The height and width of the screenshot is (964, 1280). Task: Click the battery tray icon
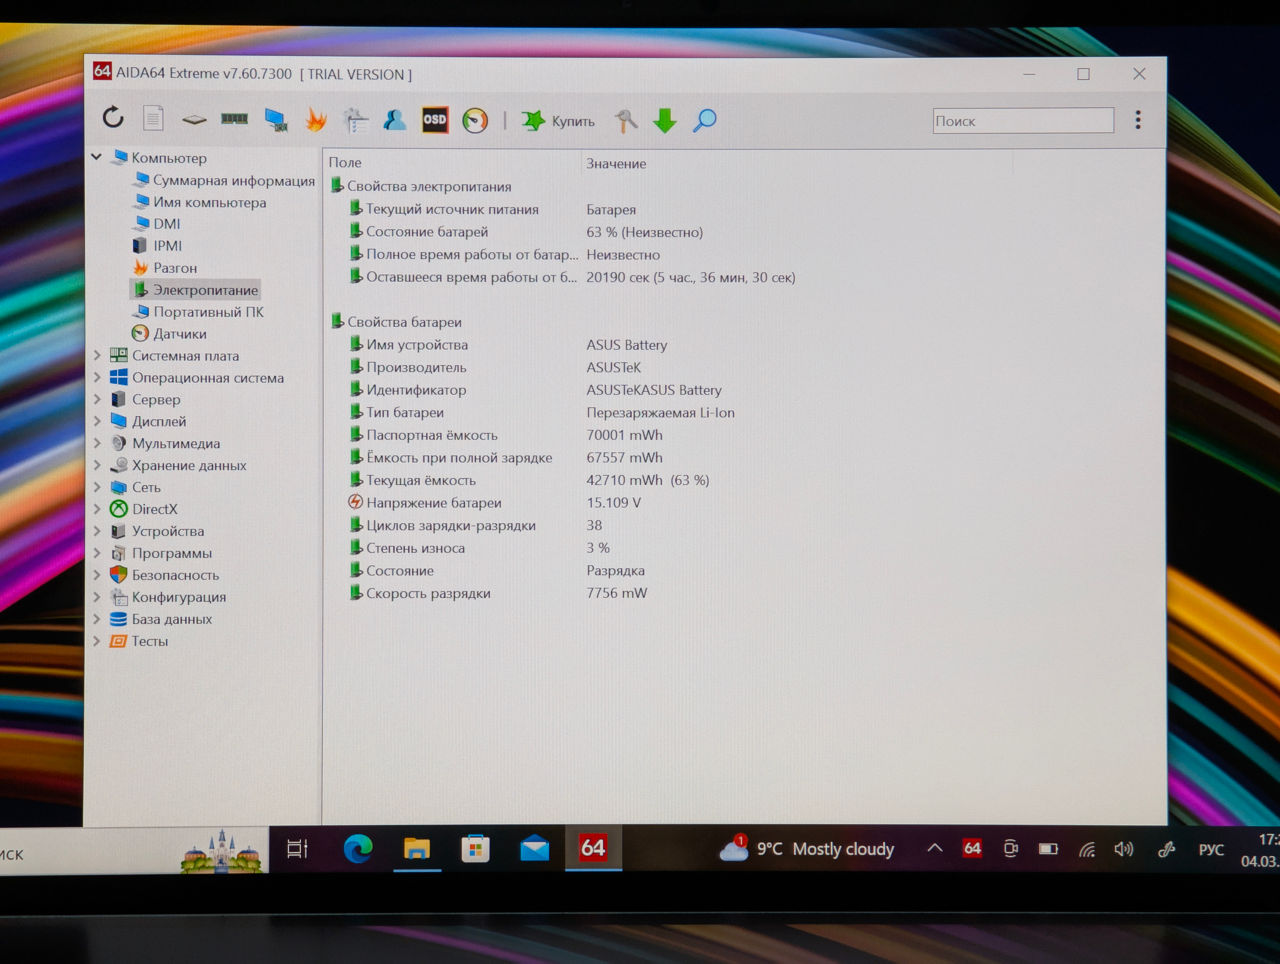tap(1048, 849)
